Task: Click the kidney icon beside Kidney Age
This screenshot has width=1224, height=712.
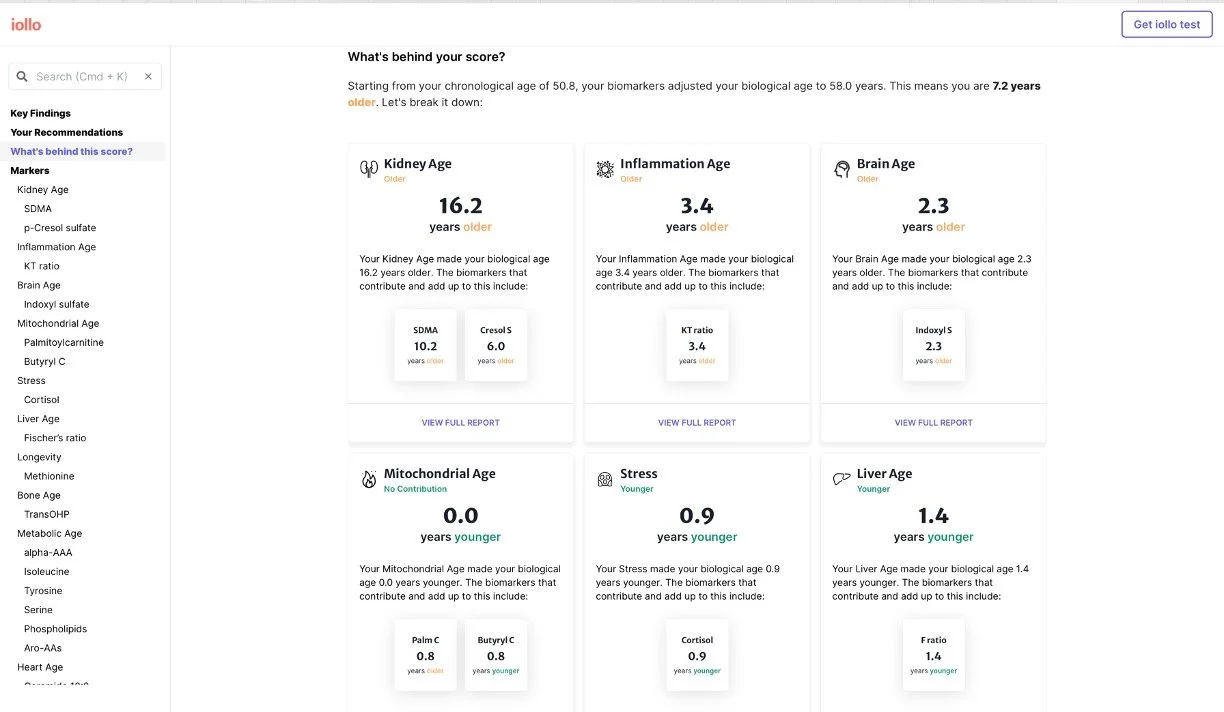Action: pyautogui.click(x=368, y=170)
